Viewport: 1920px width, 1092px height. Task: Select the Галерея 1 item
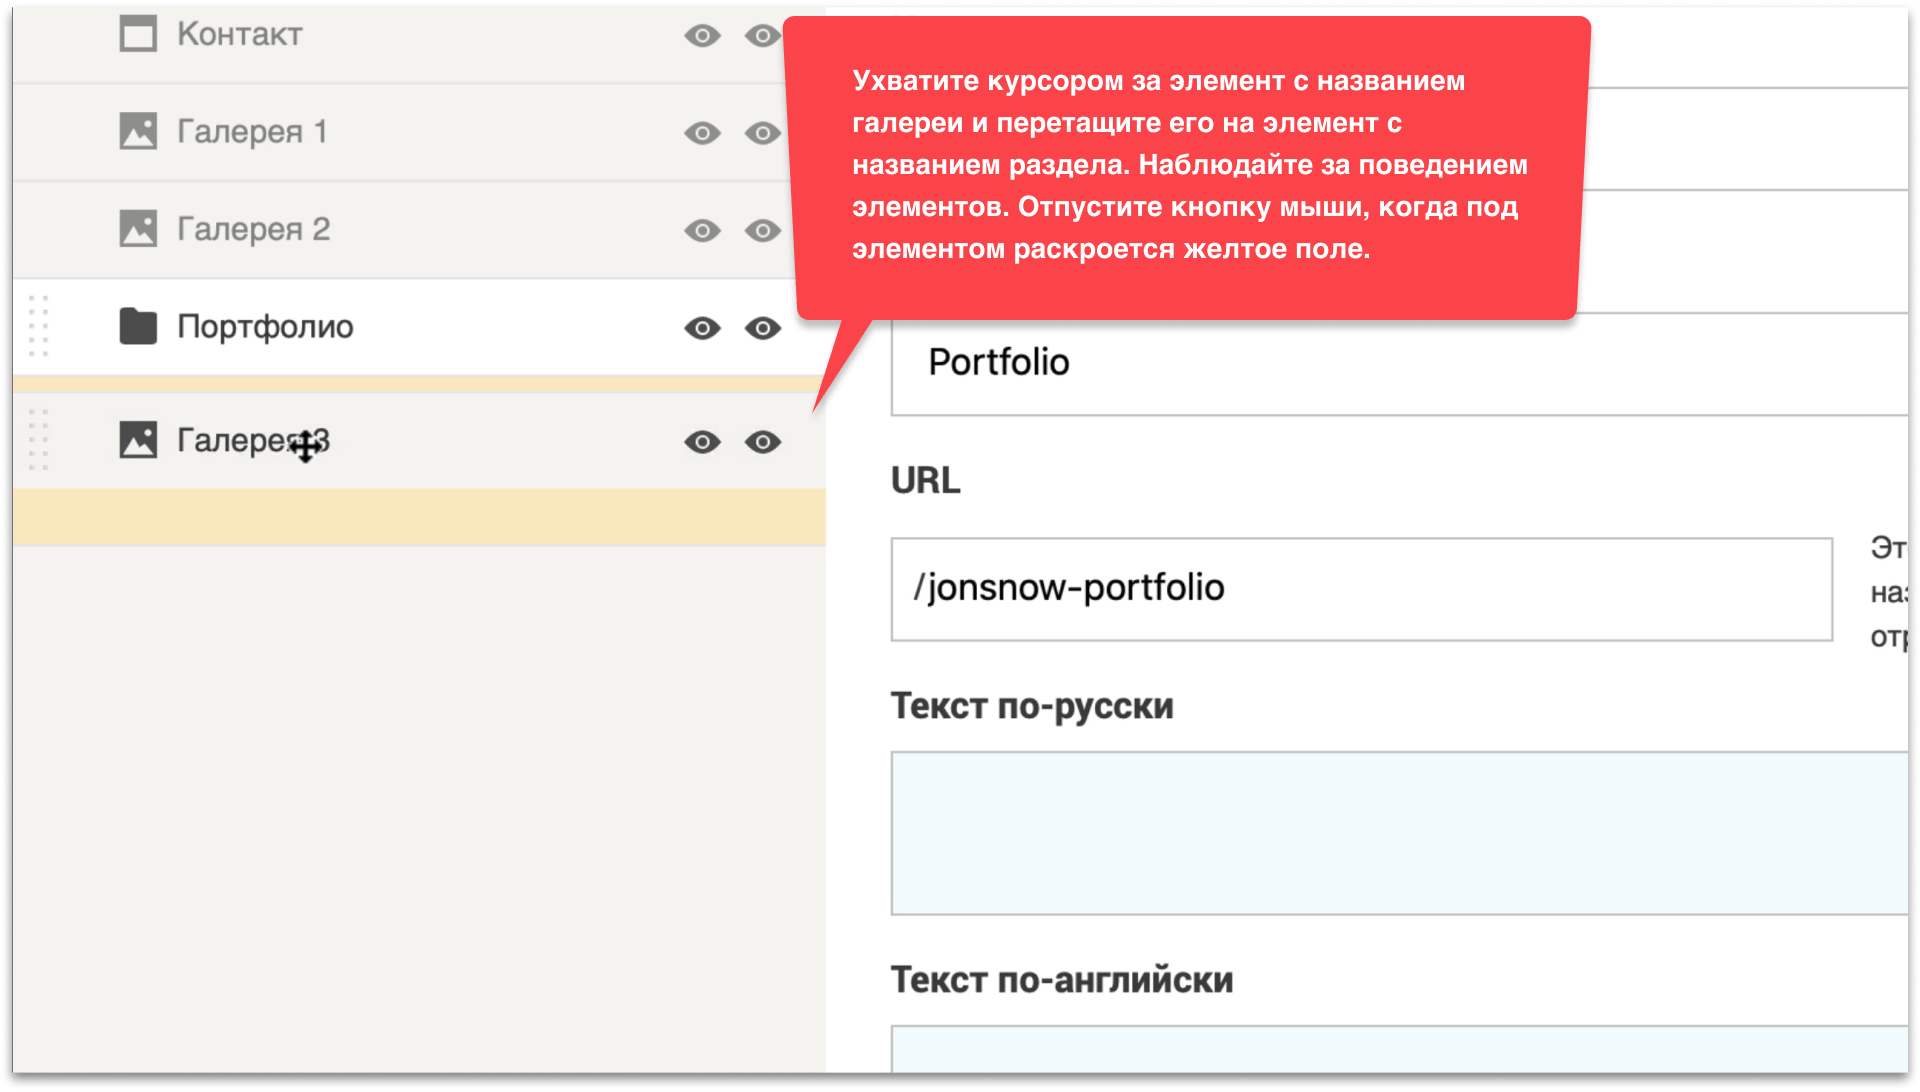[252, 132]
